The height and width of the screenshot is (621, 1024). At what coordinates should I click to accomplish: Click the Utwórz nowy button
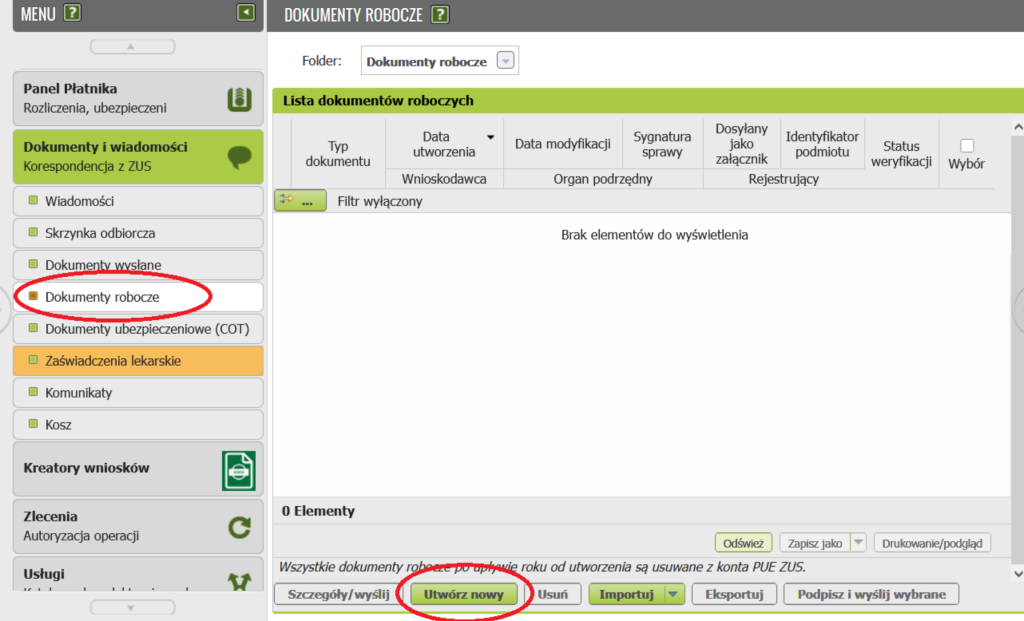[x=463, y=594]
